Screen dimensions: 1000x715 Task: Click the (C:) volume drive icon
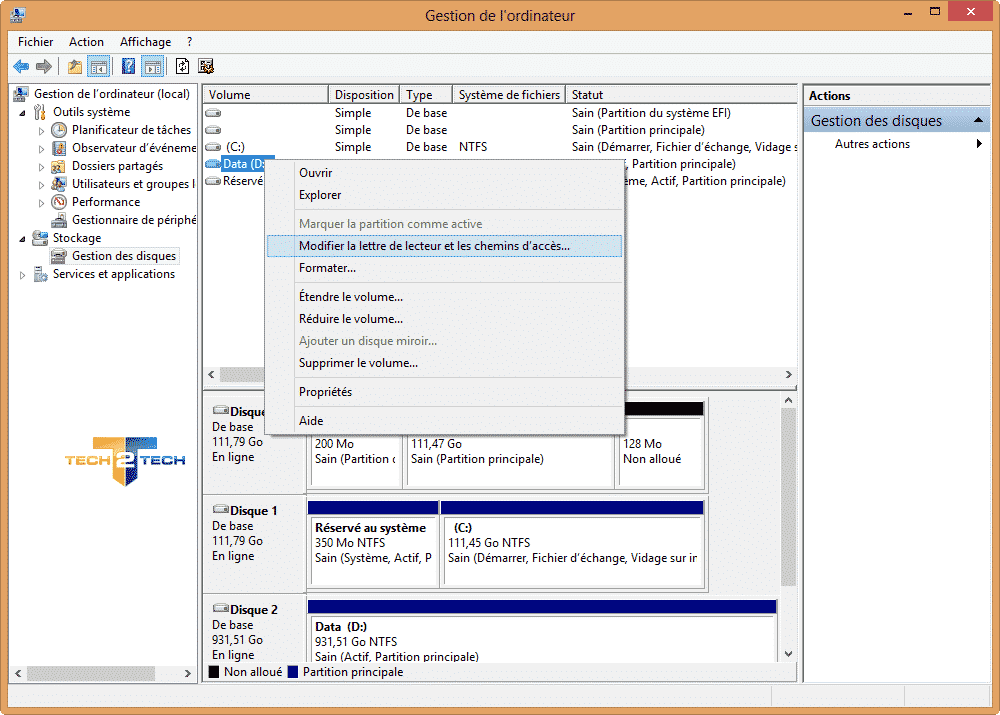click(x=213, y=147)
